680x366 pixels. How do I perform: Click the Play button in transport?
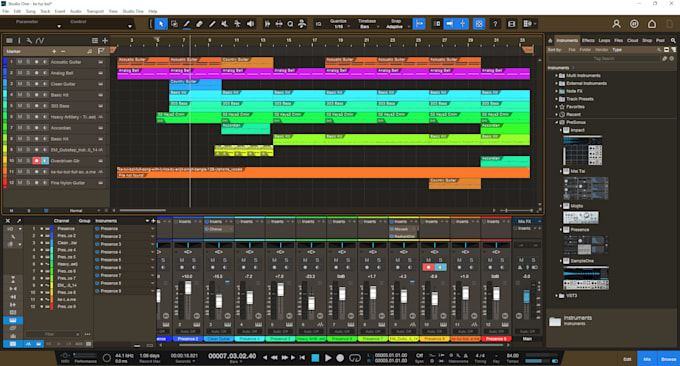[328, 358]
